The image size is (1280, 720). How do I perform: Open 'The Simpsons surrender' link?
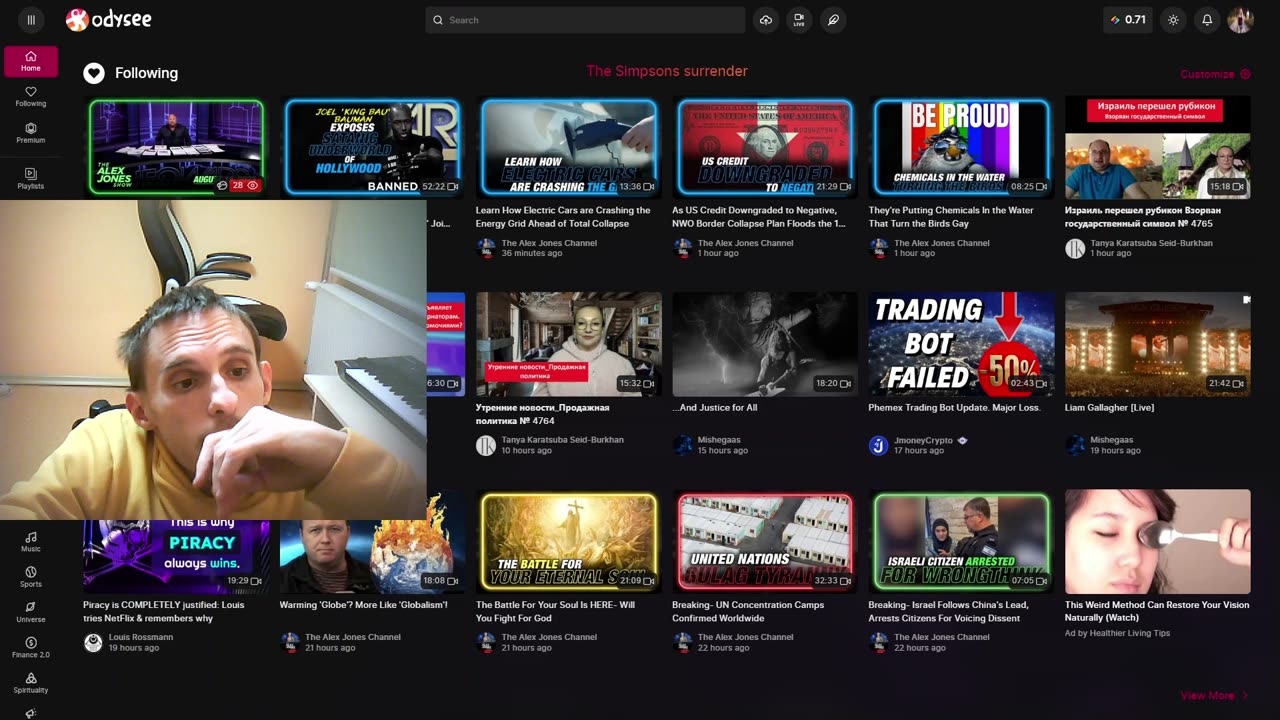[667, 71]
